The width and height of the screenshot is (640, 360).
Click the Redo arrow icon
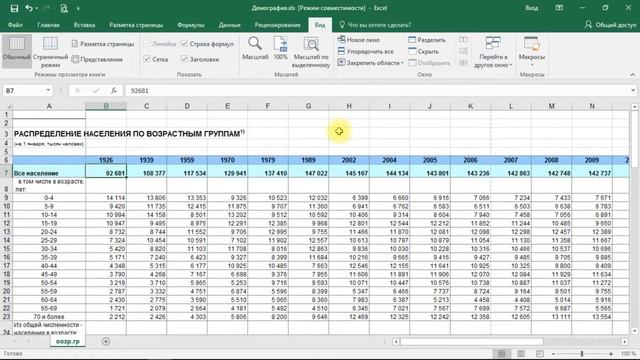pyautogui.click(x=46, y=8)
